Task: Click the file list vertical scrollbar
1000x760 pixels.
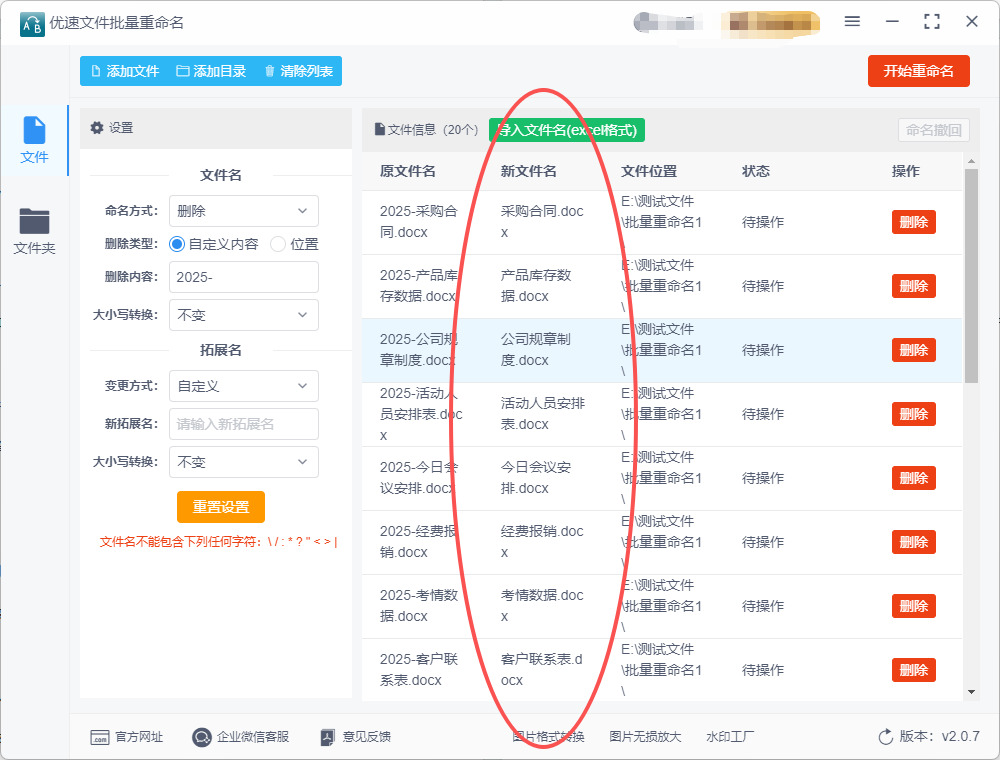Action: click(970, 275)
